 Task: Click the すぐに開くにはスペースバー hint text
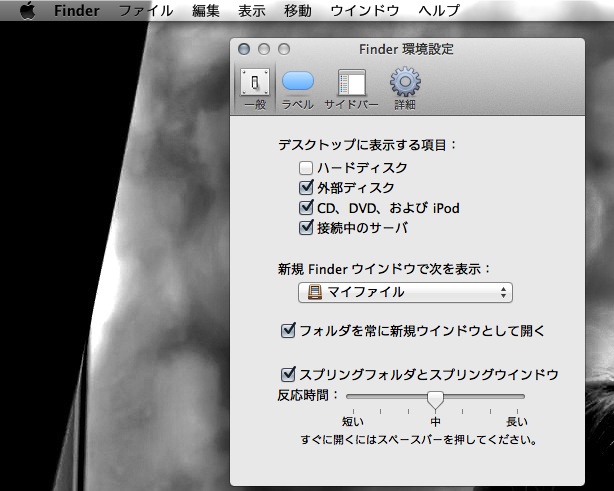tap(418, 440)
